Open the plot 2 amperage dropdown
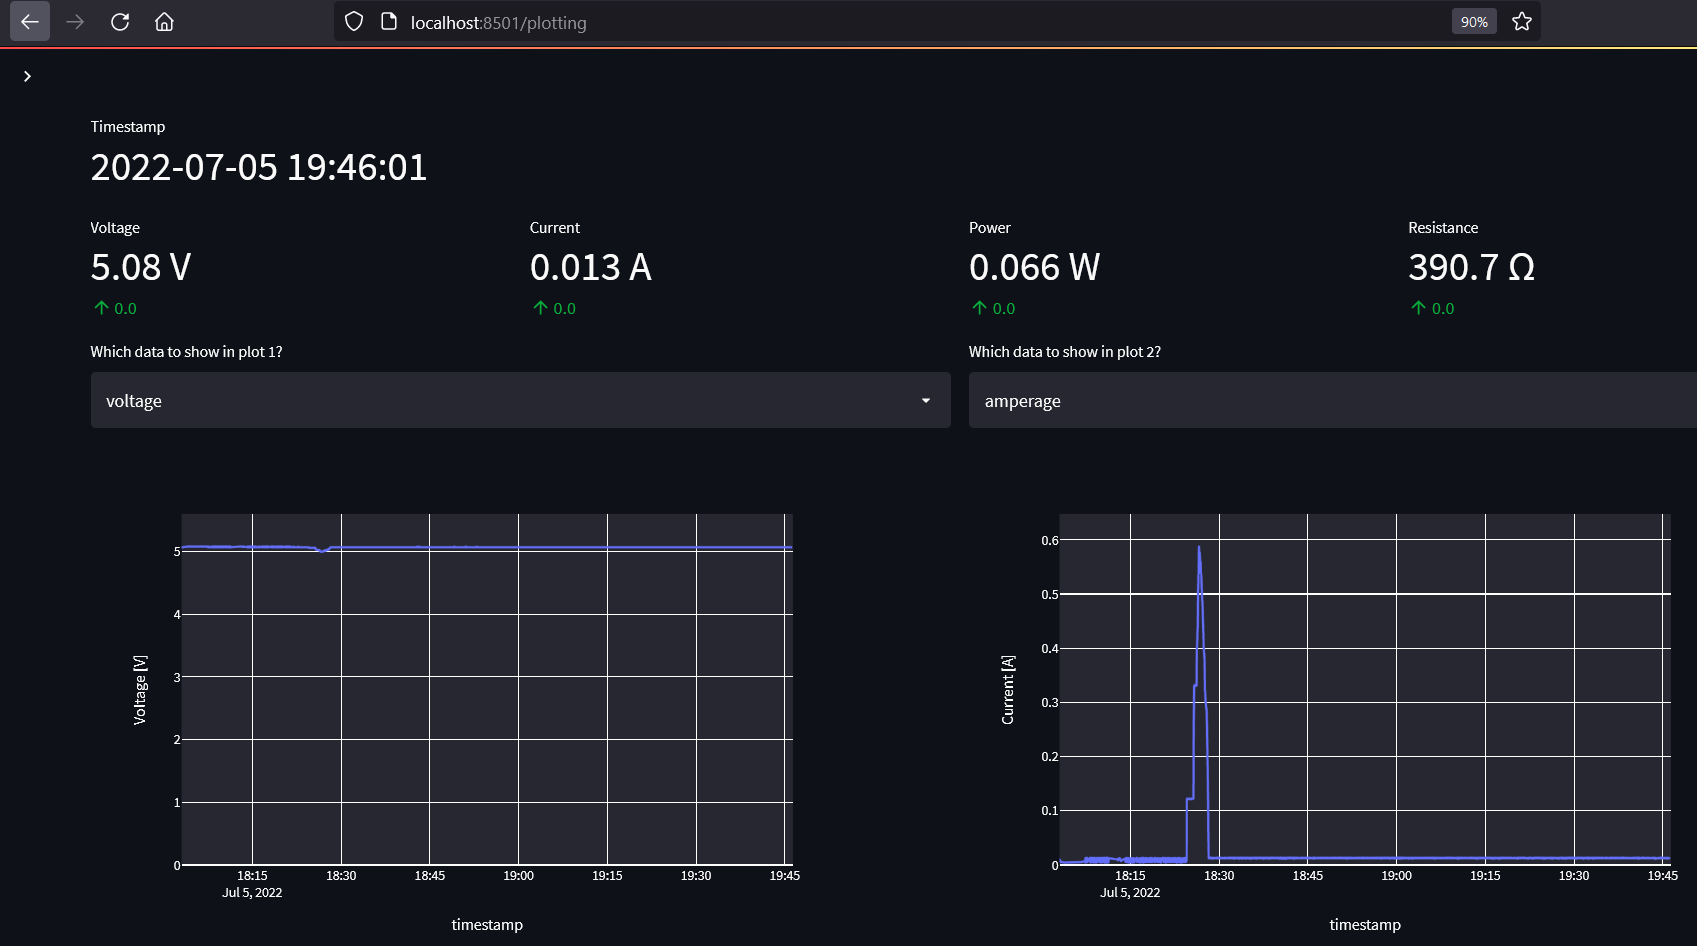 (x=1332, y=400)
